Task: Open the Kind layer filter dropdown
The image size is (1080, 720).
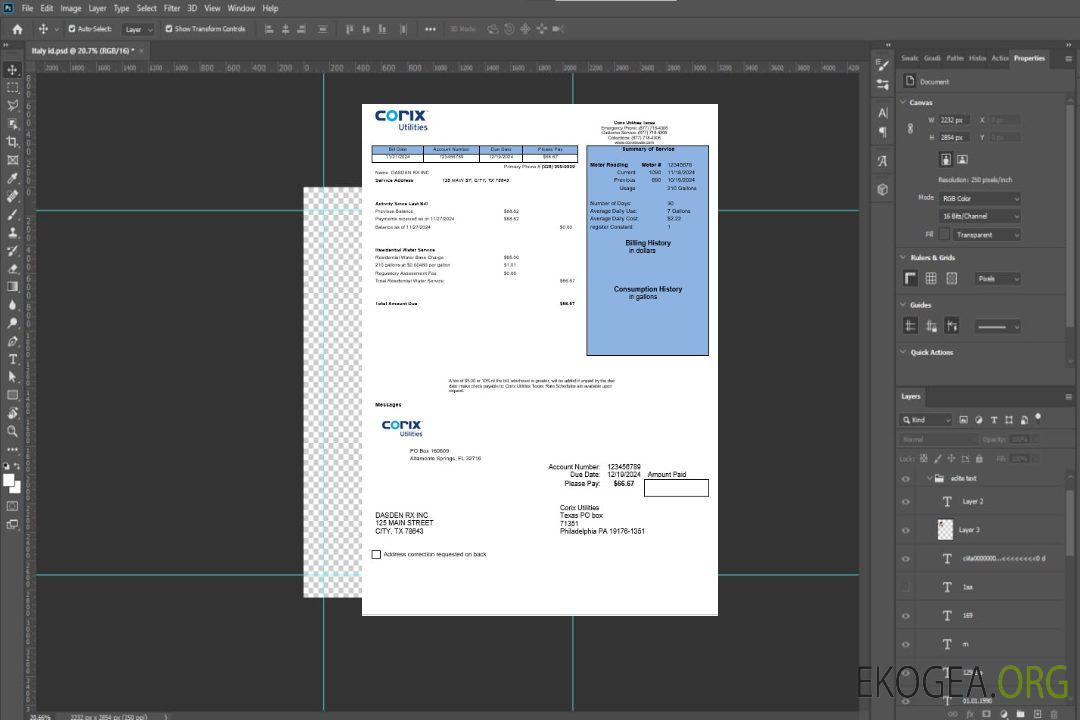Action: coord(926,420)
